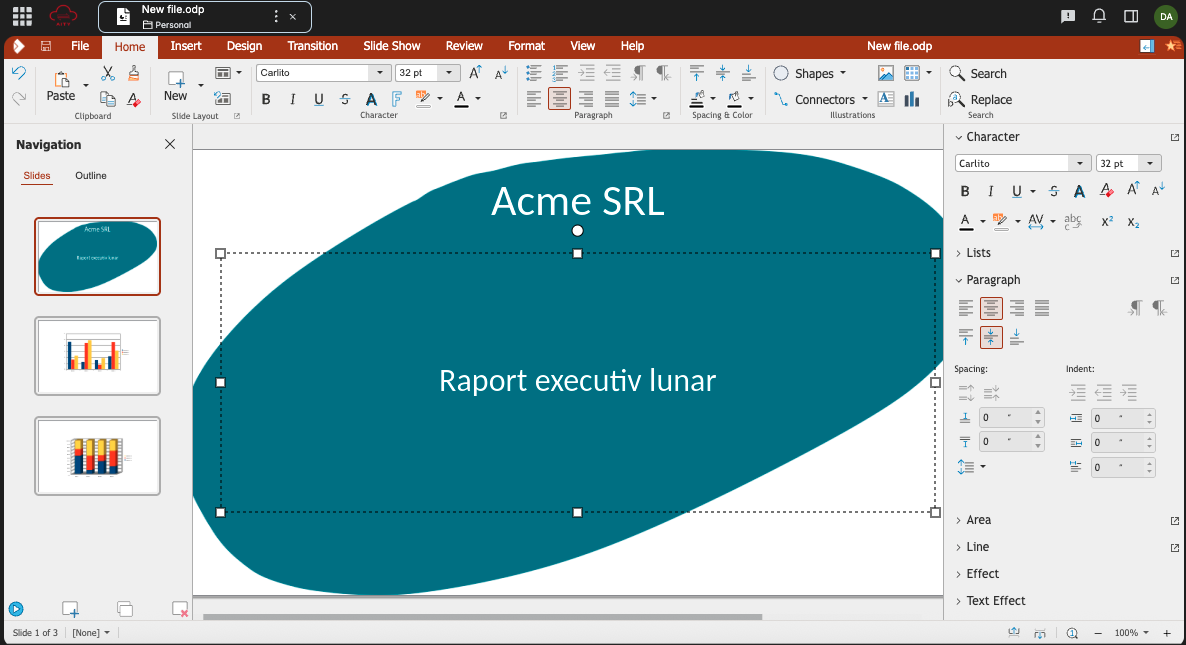Click the Strikethrough icon in the ribbon
Screen dimensions: 1186x645
345,99
